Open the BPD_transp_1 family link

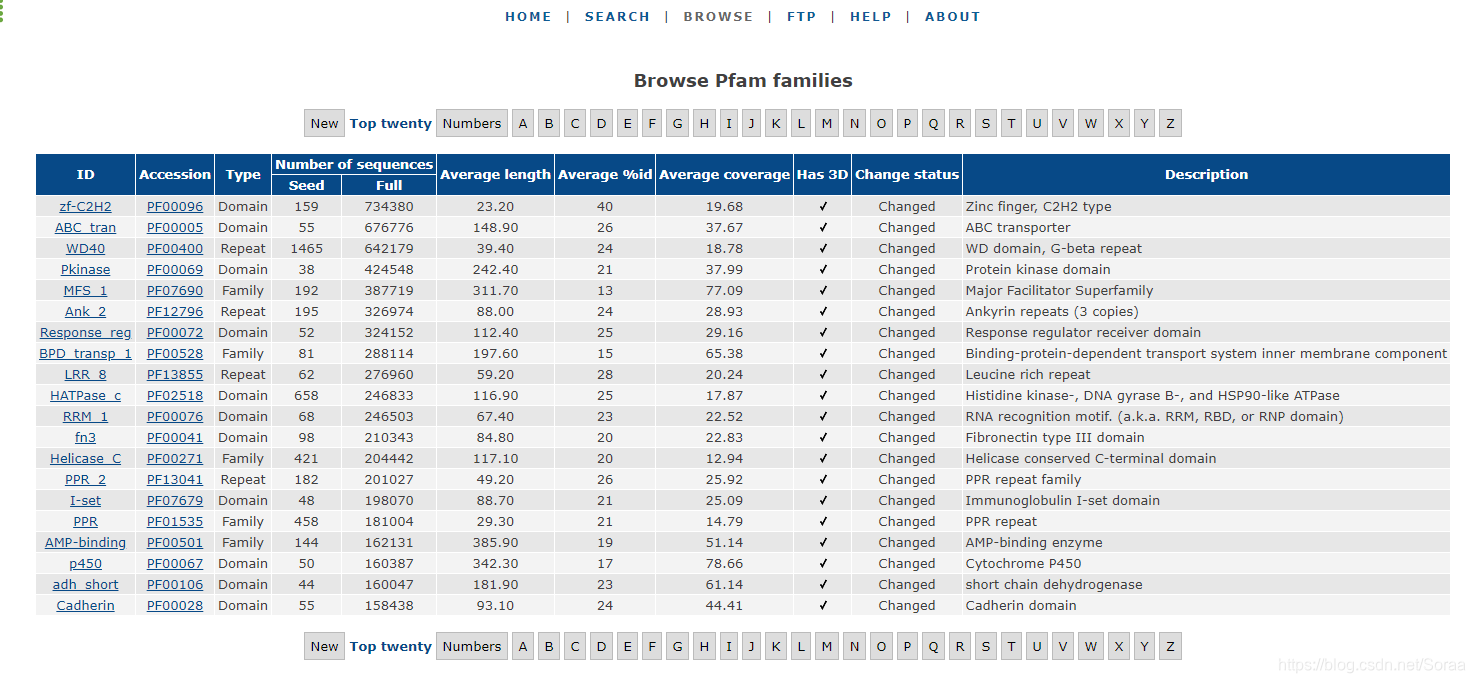click(86, 353)
